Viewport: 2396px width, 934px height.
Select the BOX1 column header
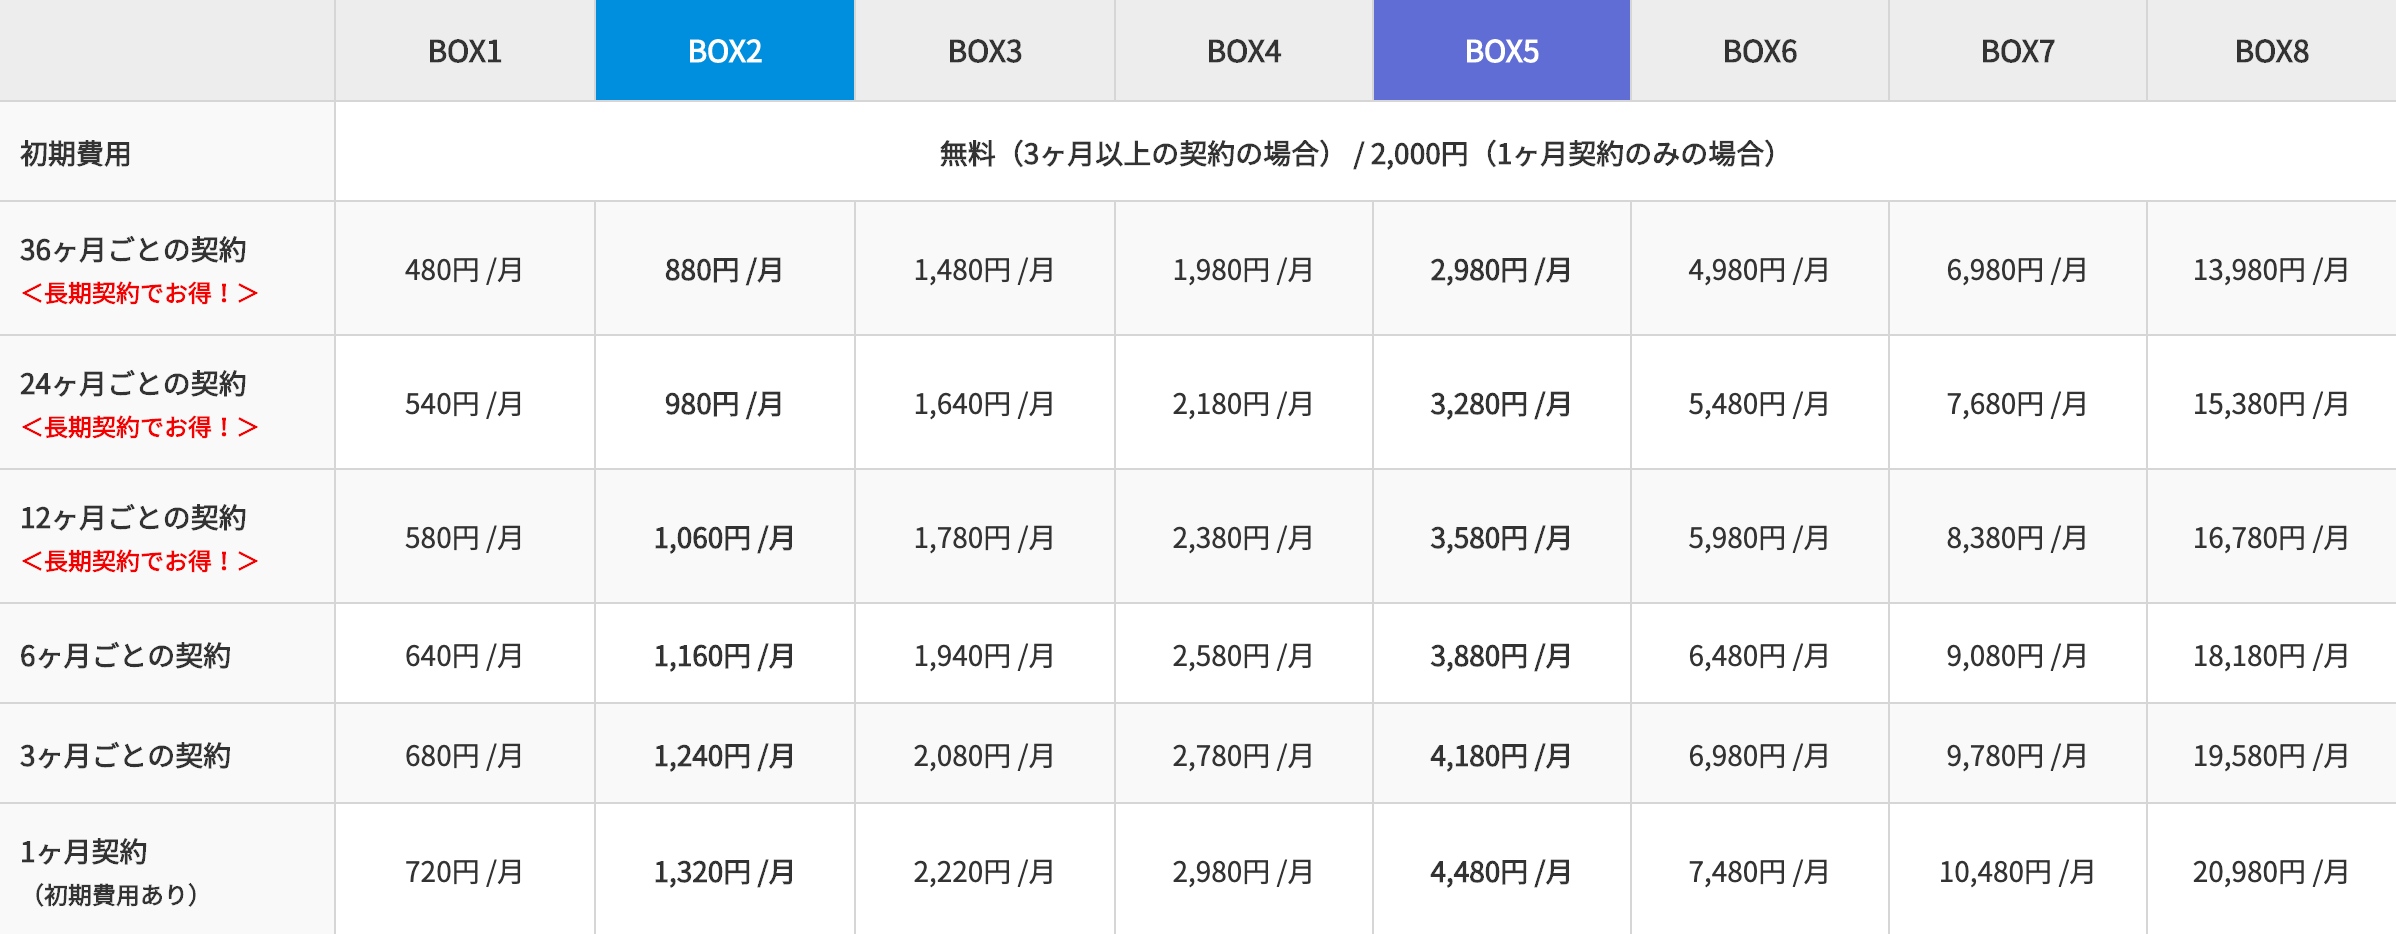click(x=465, y=51)
